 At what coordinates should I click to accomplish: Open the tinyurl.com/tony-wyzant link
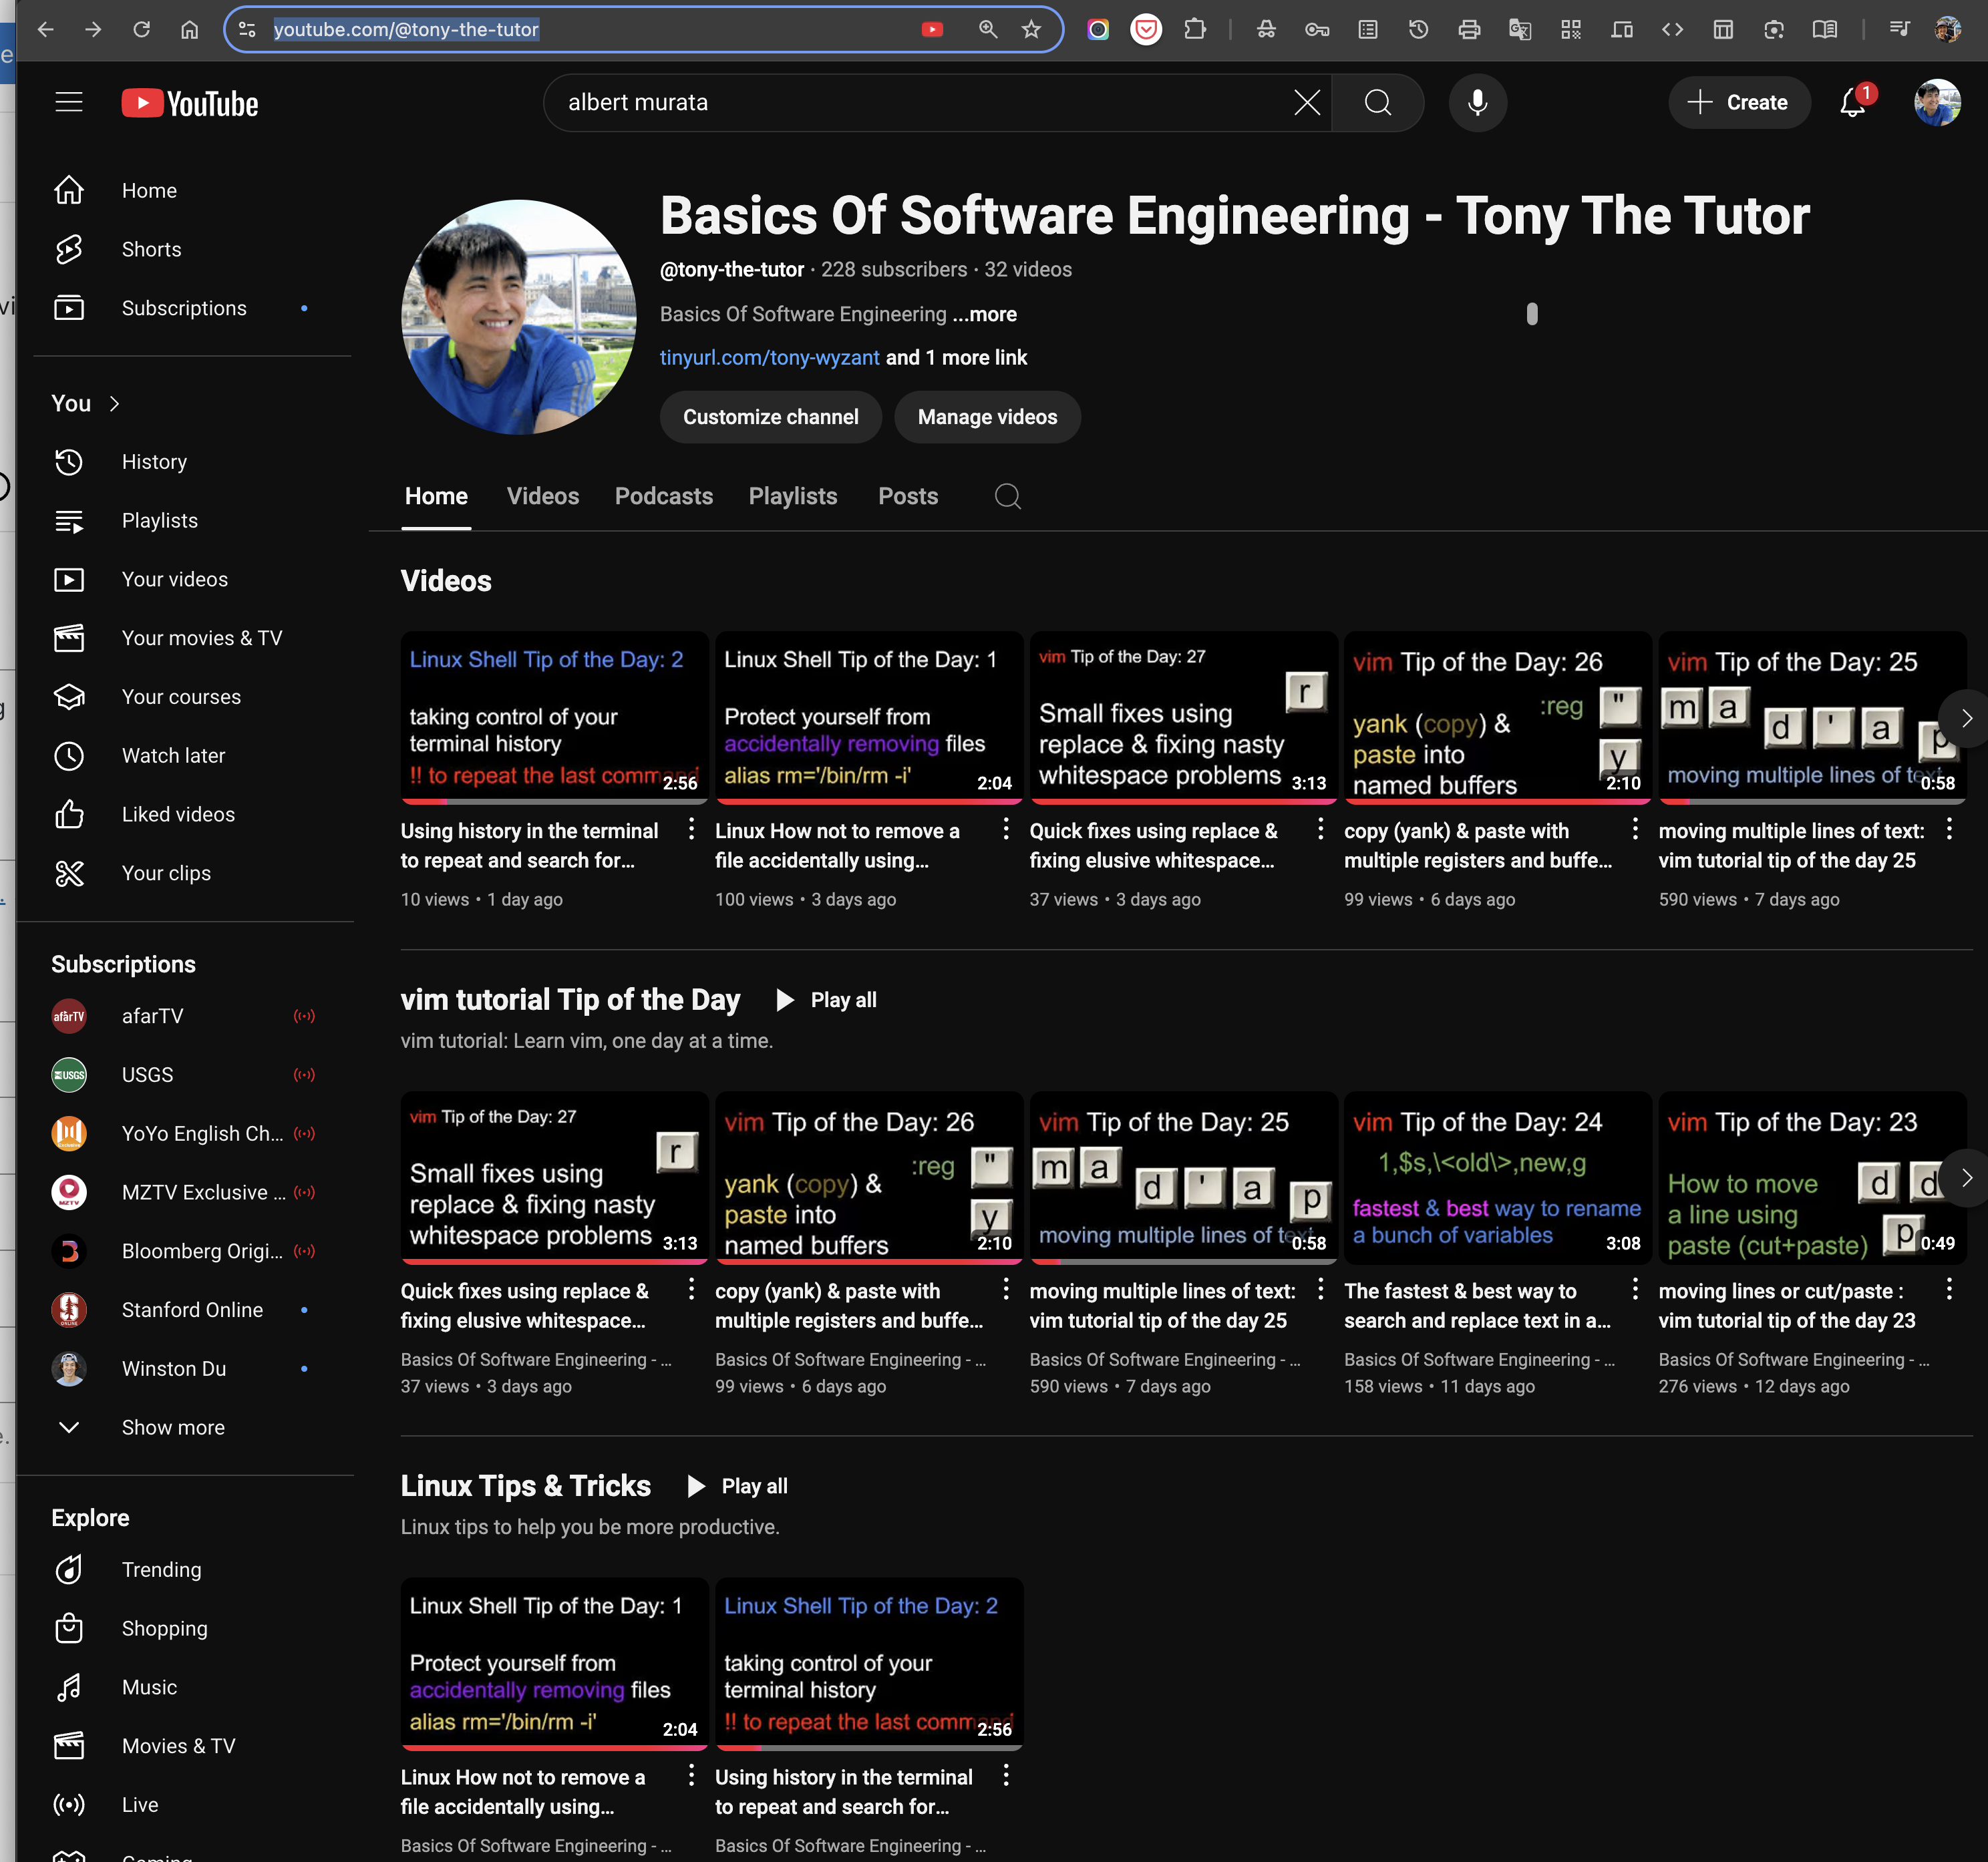coord(769,357)
